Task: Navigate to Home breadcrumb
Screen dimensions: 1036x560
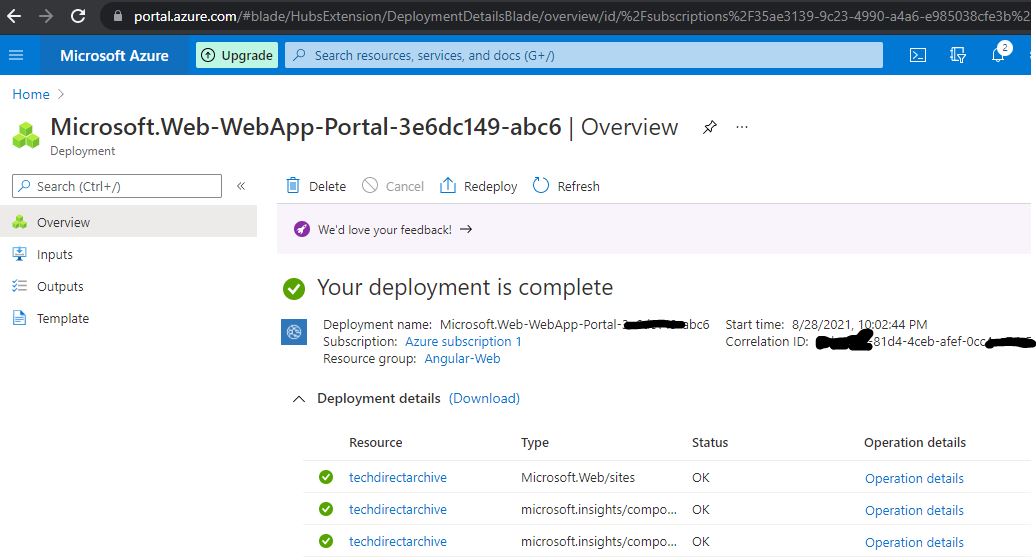Action: tap(30, 94)
